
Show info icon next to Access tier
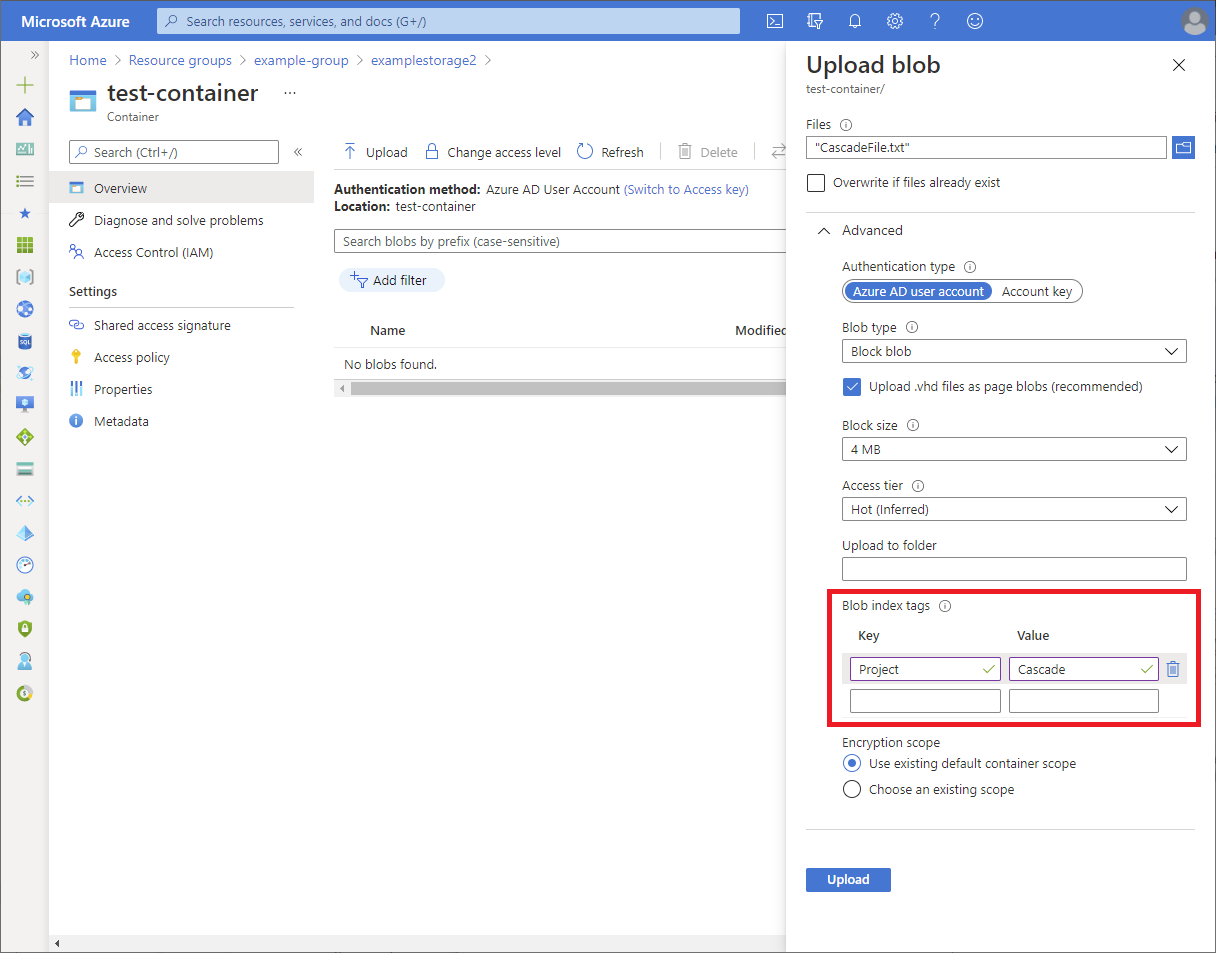tap(918, 486)
